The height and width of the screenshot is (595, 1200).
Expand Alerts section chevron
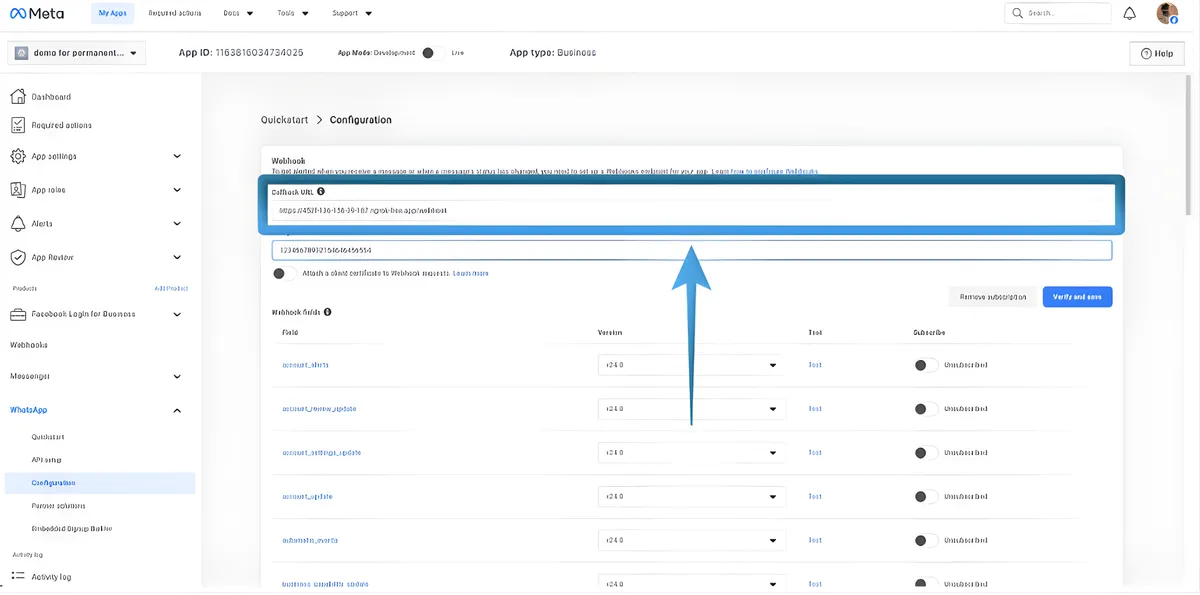(x=177, y=223)
